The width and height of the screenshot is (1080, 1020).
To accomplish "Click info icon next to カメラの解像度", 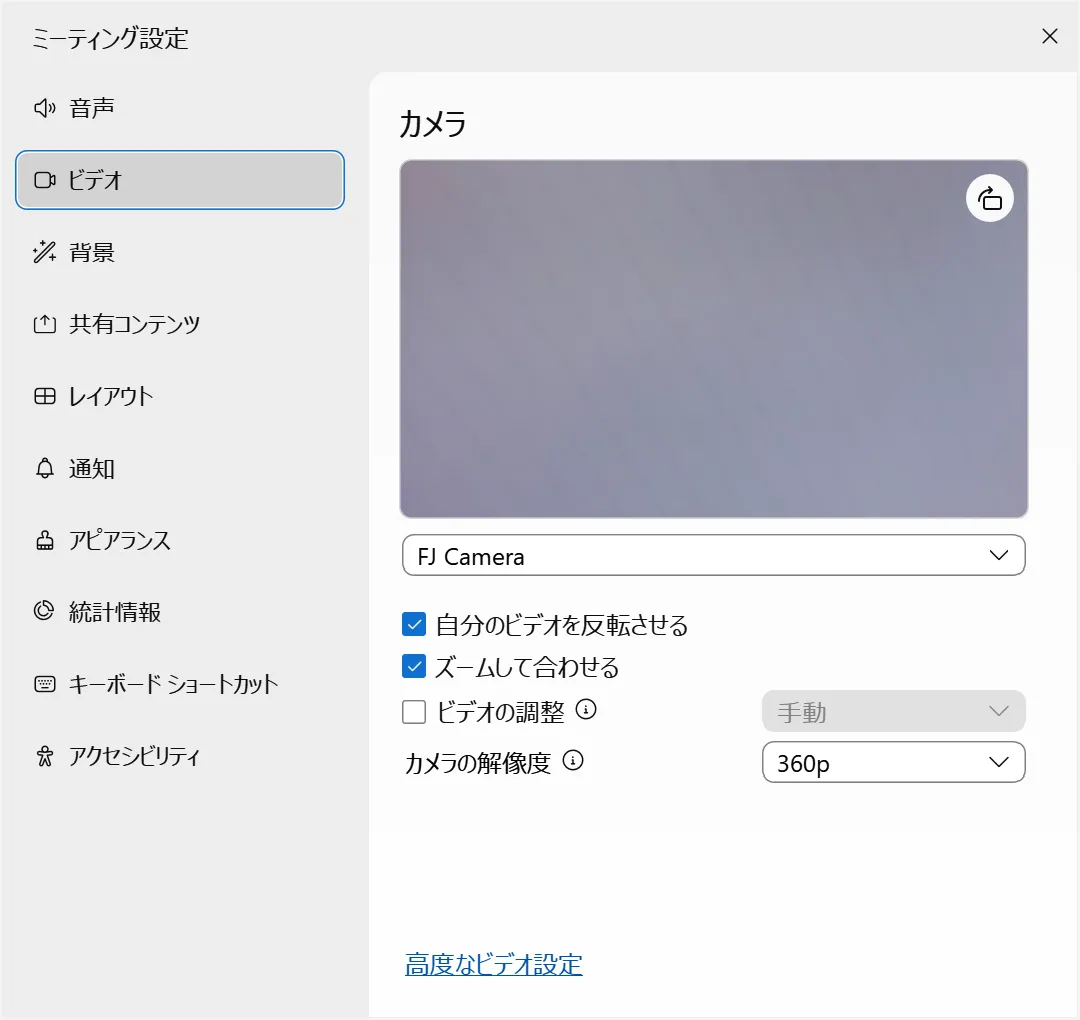I will 573,761.
